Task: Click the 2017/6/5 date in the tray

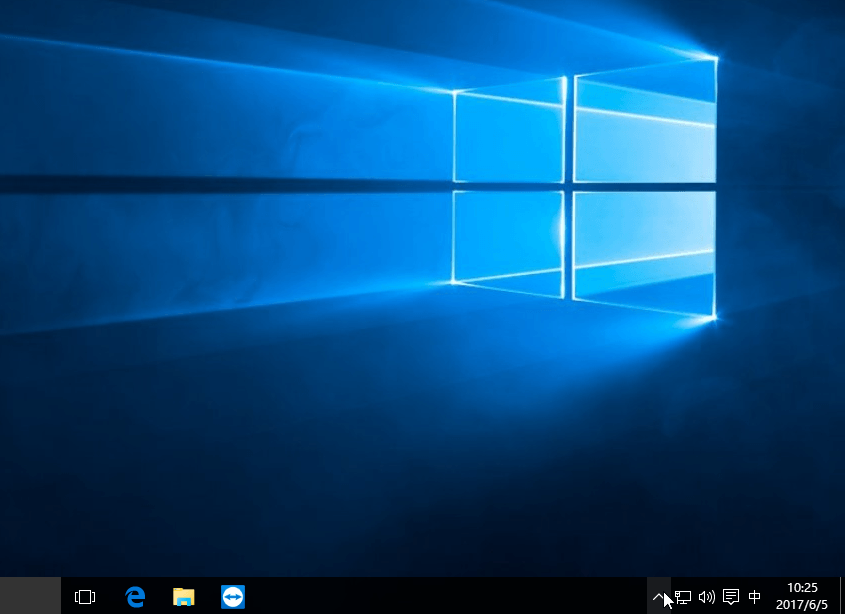Action: coord(802,605)
